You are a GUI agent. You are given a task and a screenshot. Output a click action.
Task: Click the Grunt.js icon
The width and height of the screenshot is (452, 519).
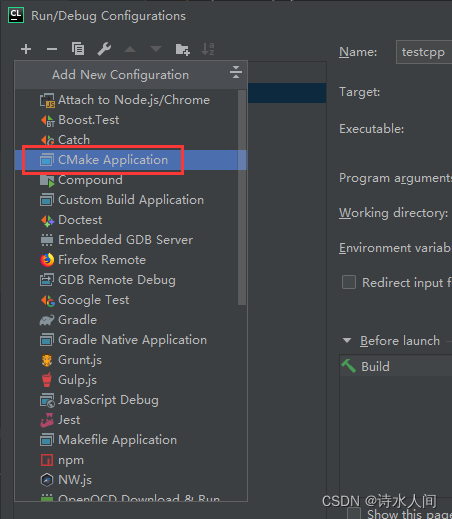pyautogui.click(x=47, y=360)
